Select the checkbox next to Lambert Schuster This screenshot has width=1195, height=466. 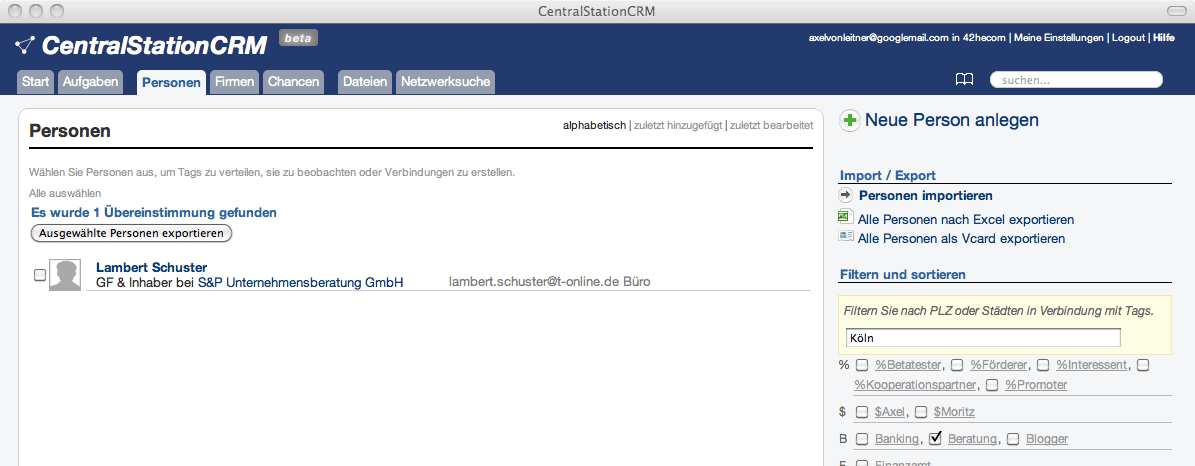pyautogui.click(x=40, y=275)
